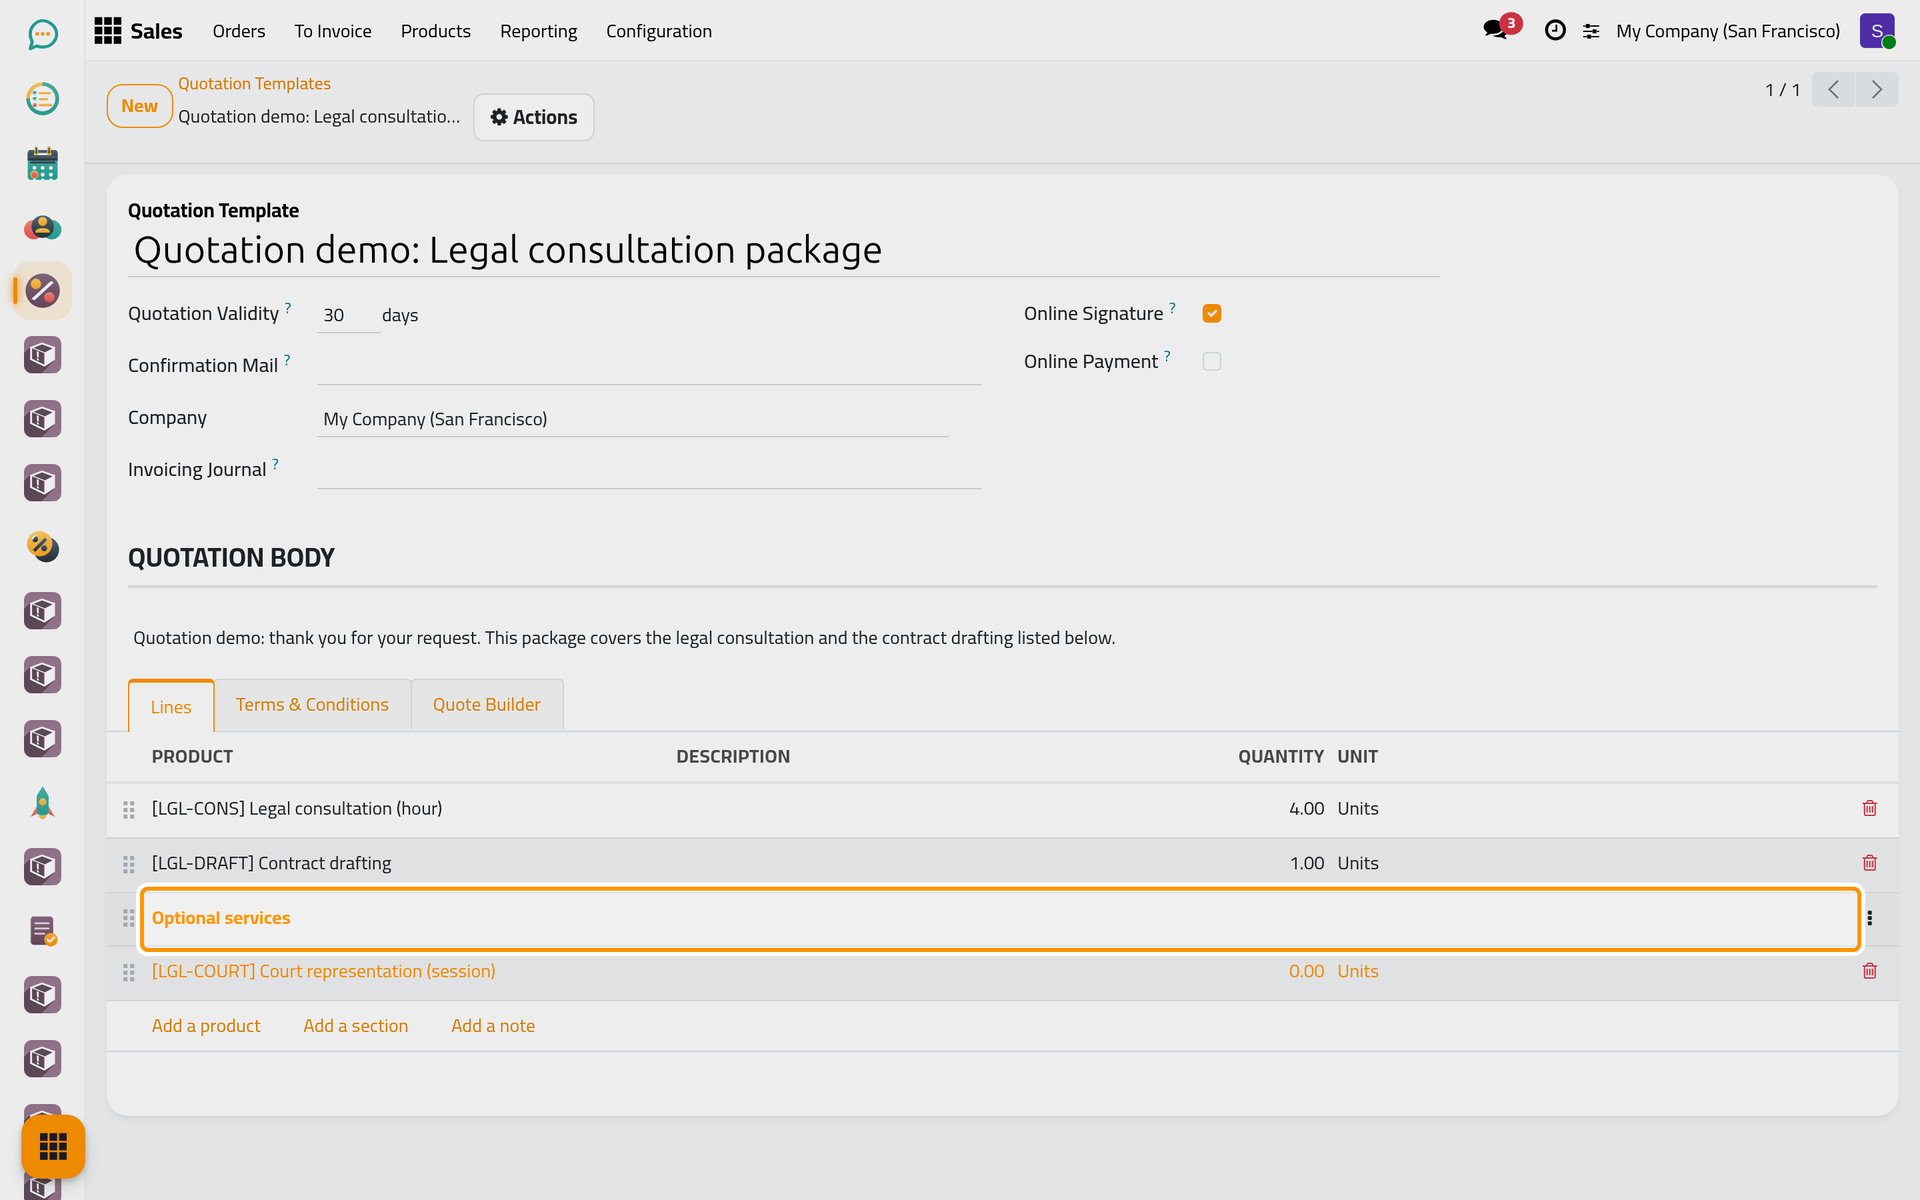Open the My Company (San Francisco) company switcher
The image size is (1920, 1200).
pos(1727,31)
